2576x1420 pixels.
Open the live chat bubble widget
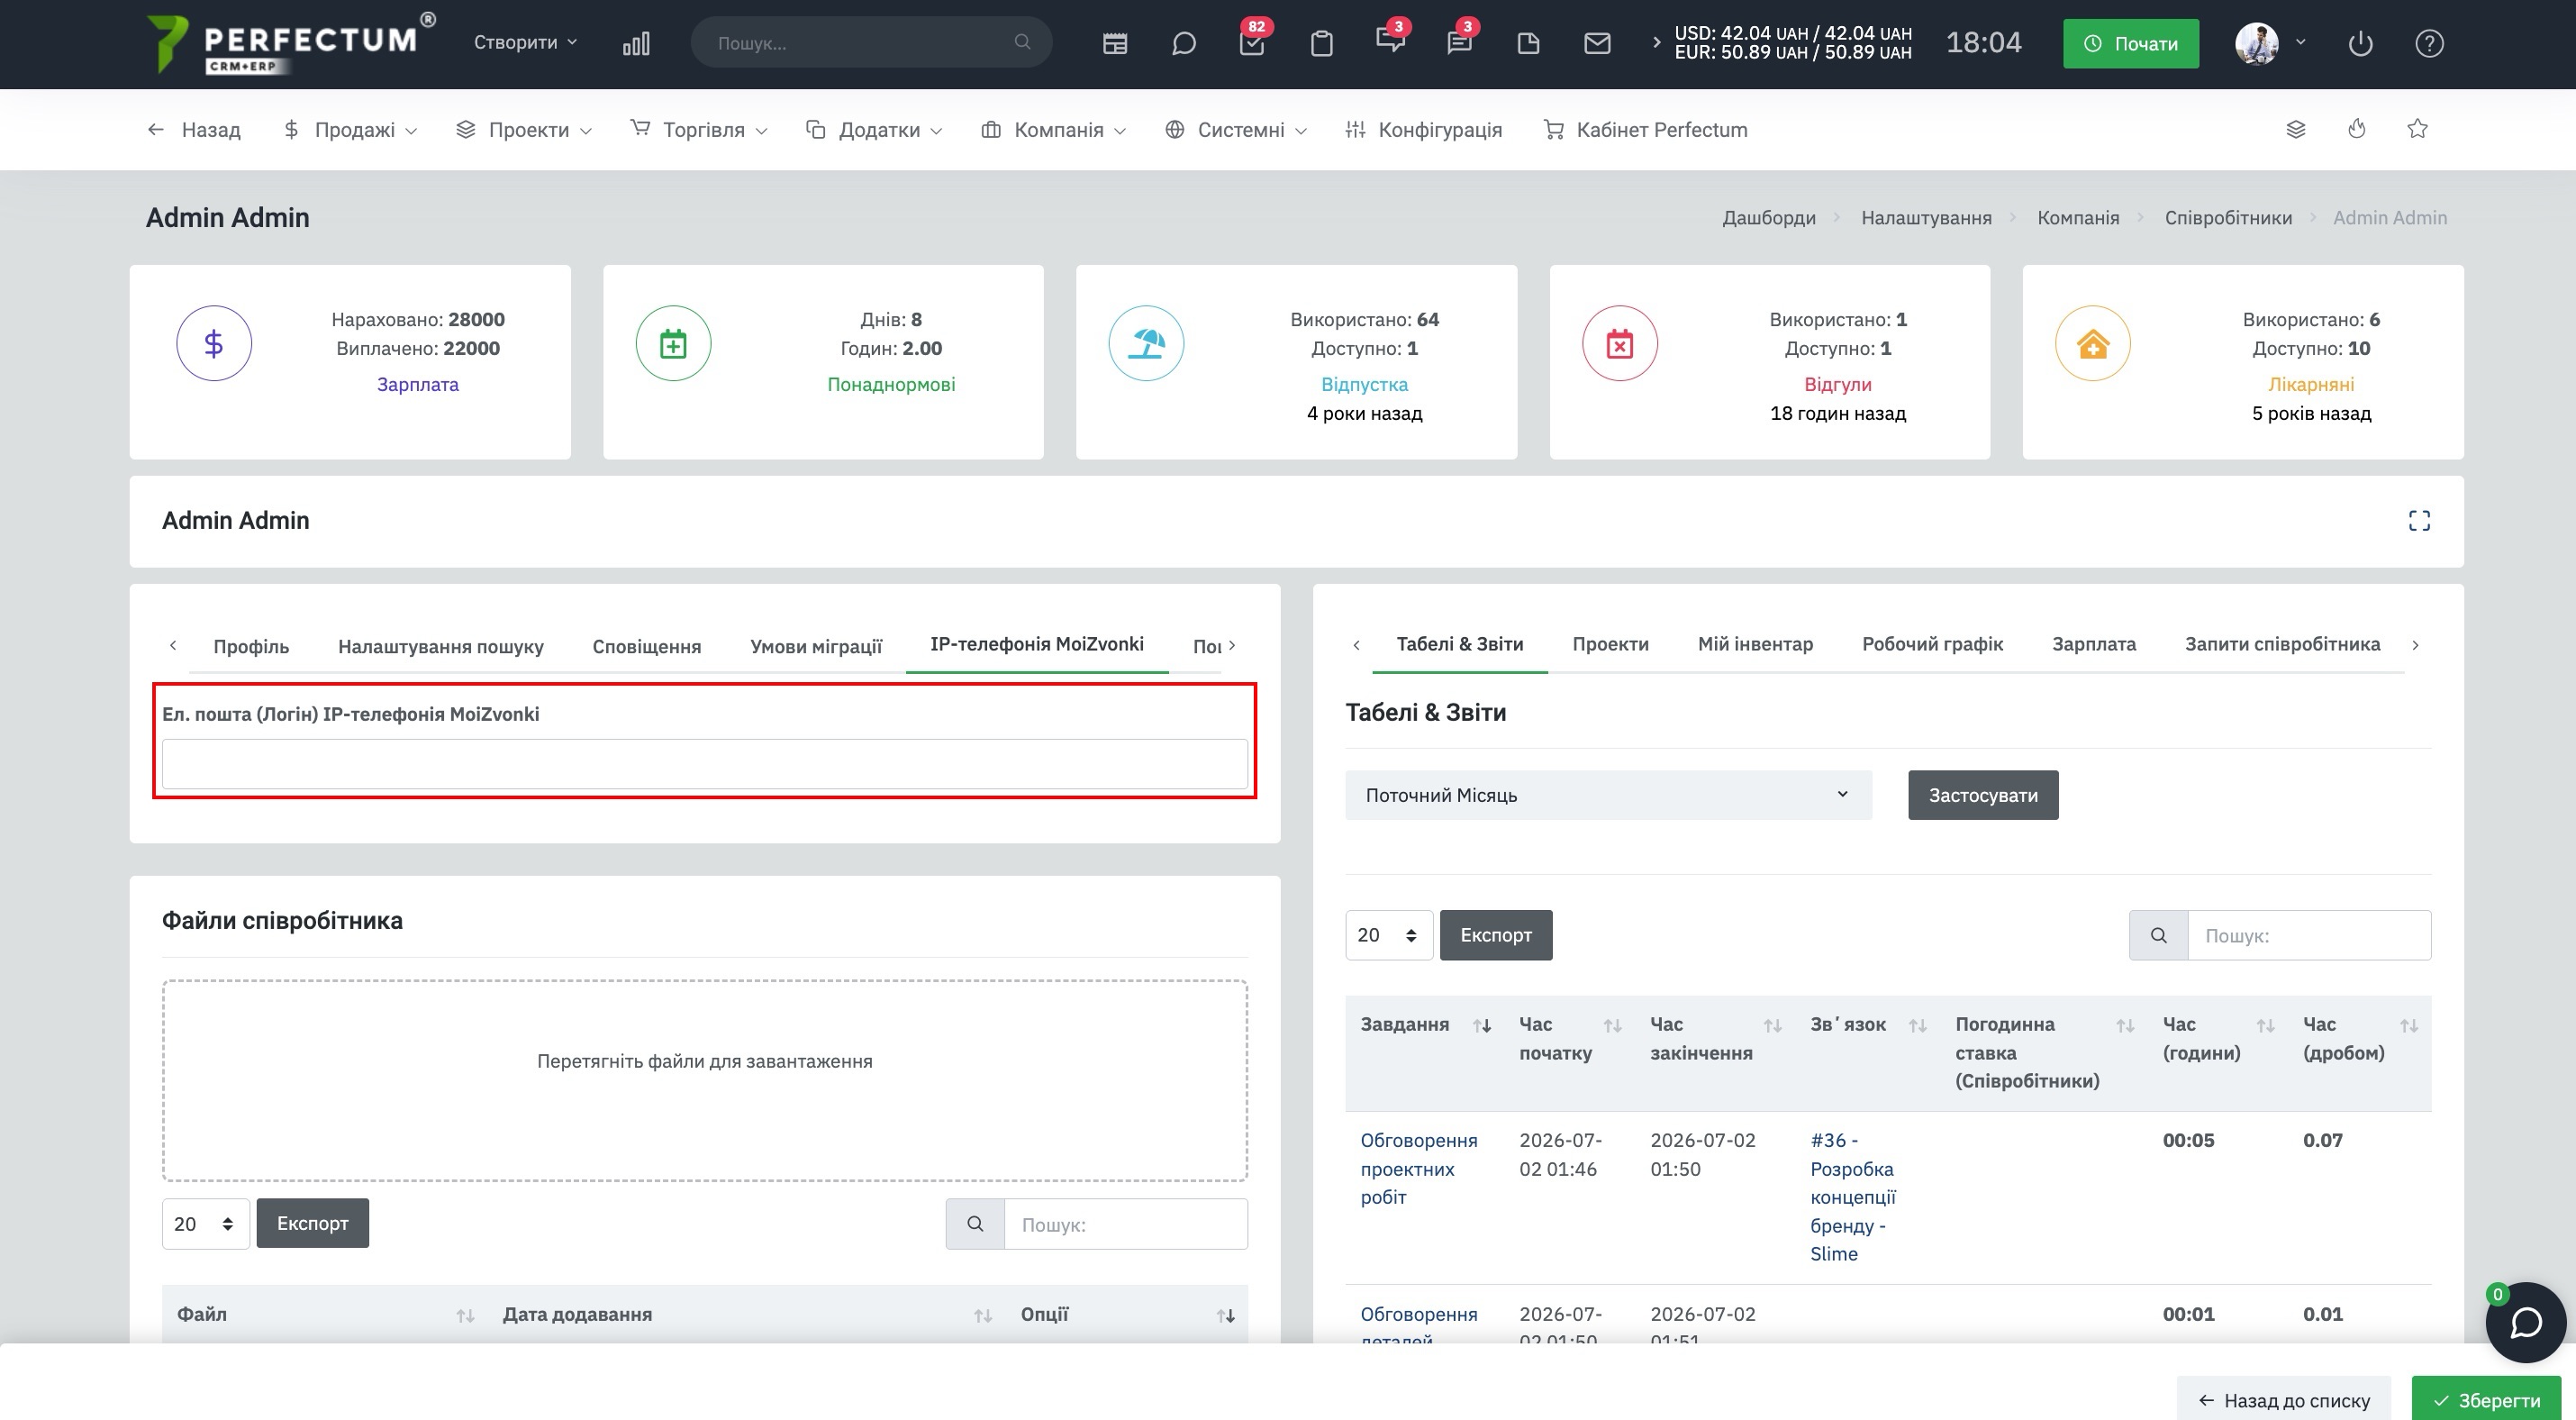(x=2525, y=1322)
